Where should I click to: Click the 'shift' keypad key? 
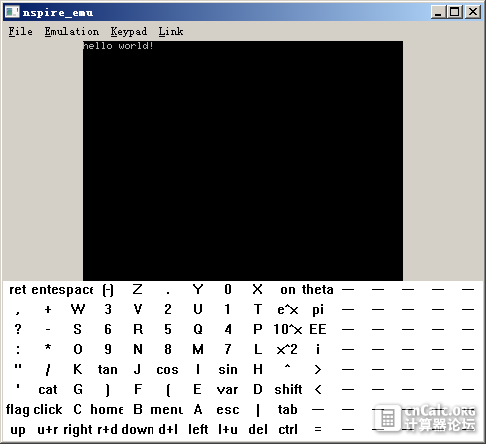pyautogui.click(x=288, y=389)
